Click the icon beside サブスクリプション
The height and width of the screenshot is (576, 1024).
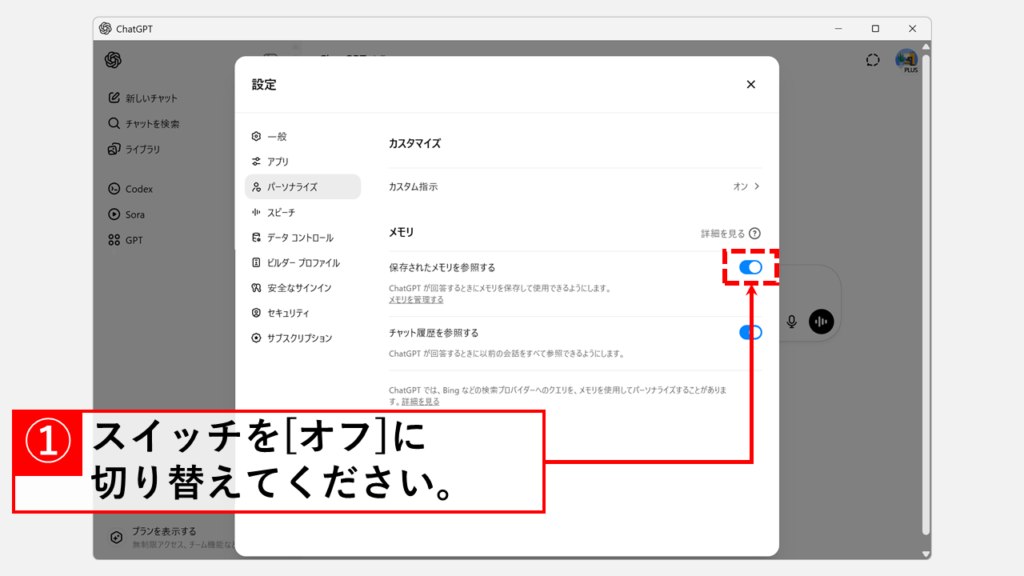(x=256, y=338)
